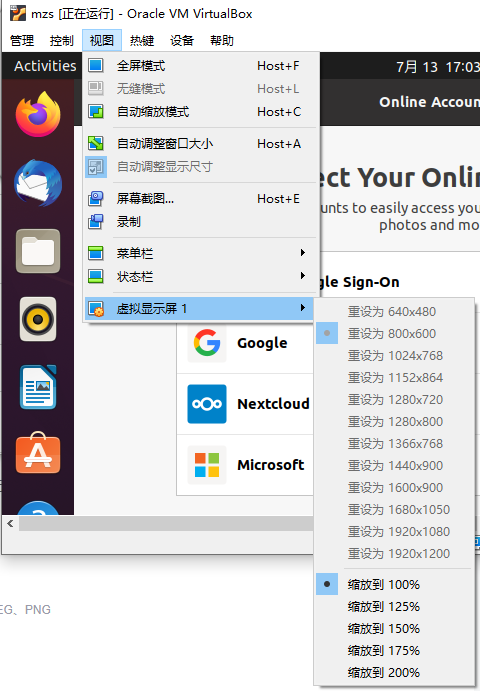This screenshot has height=691, width=480.
Task: Click the Nextcloud account logo
Action: click(207, 404)
